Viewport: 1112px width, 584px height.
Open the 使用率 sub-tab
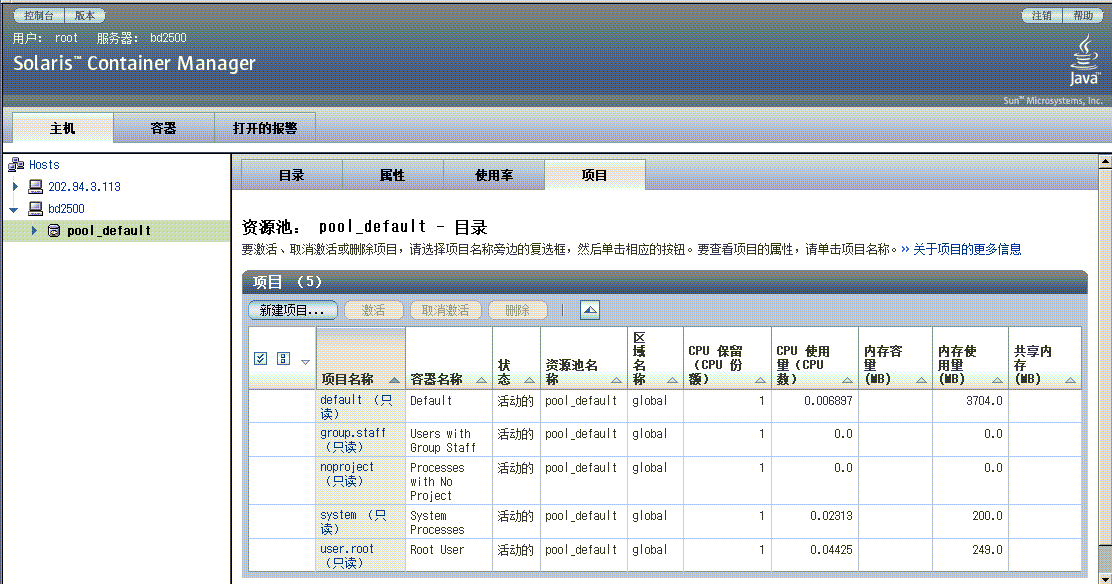tap(494, 175)
